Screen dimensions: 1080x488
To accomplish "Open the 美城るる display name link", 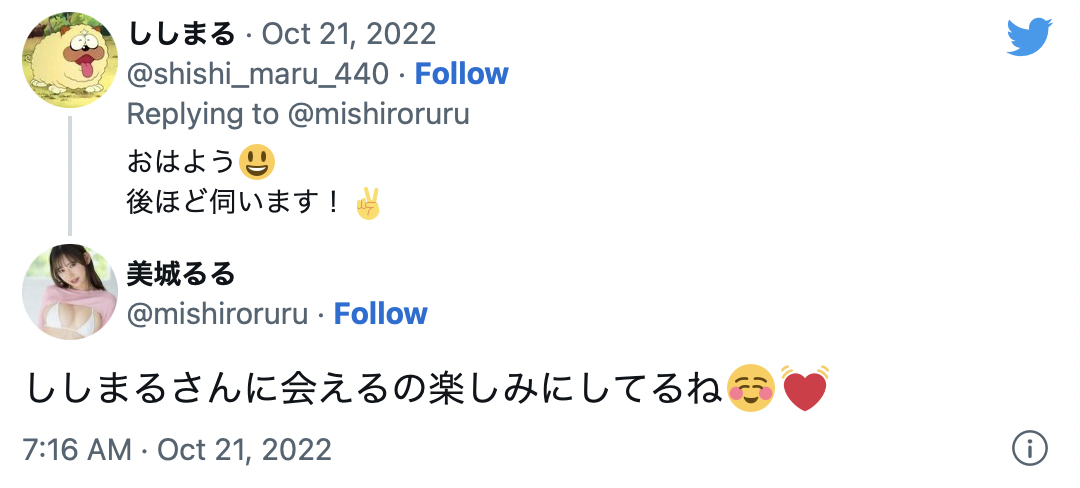I will pos(181,272).
